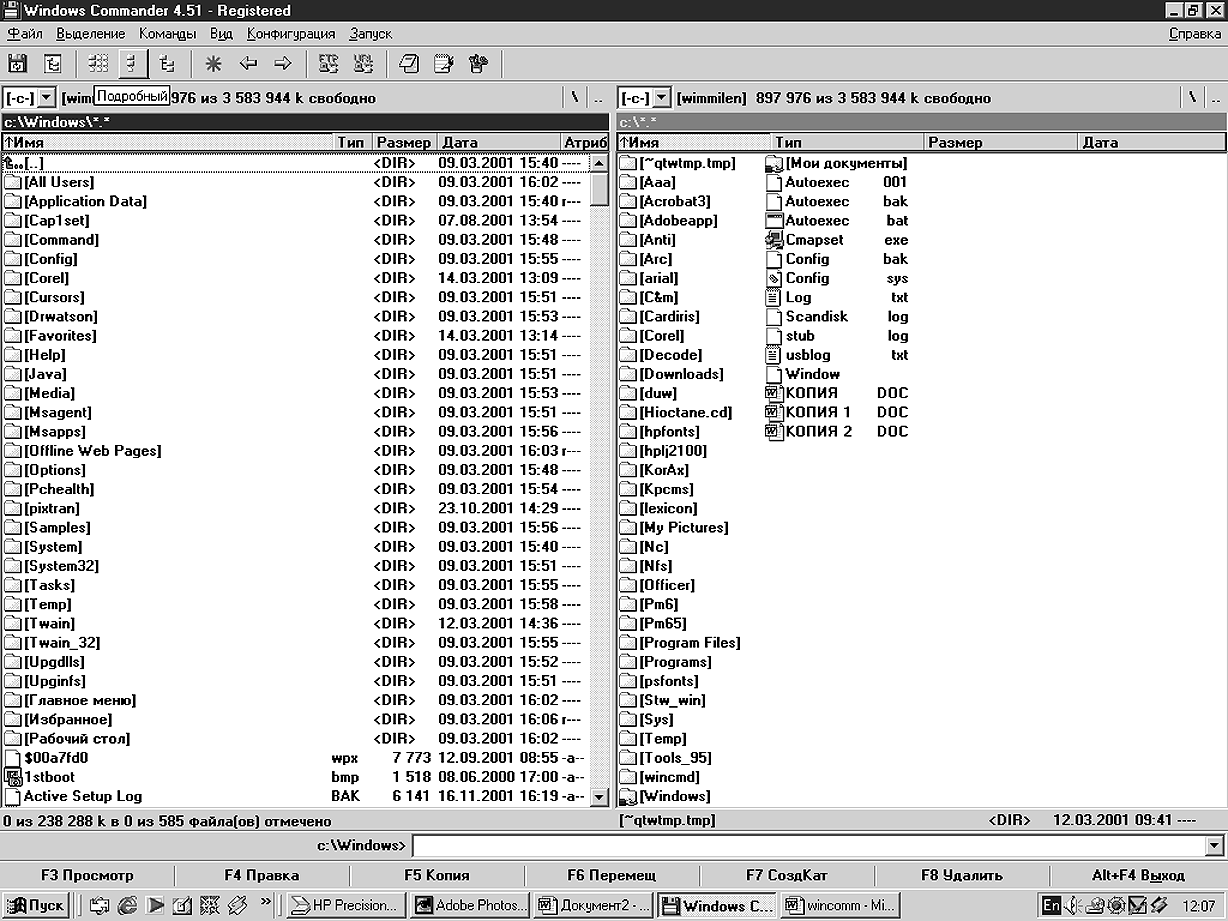Expand quick launch overflow chevron

click(x=266, y=903)
